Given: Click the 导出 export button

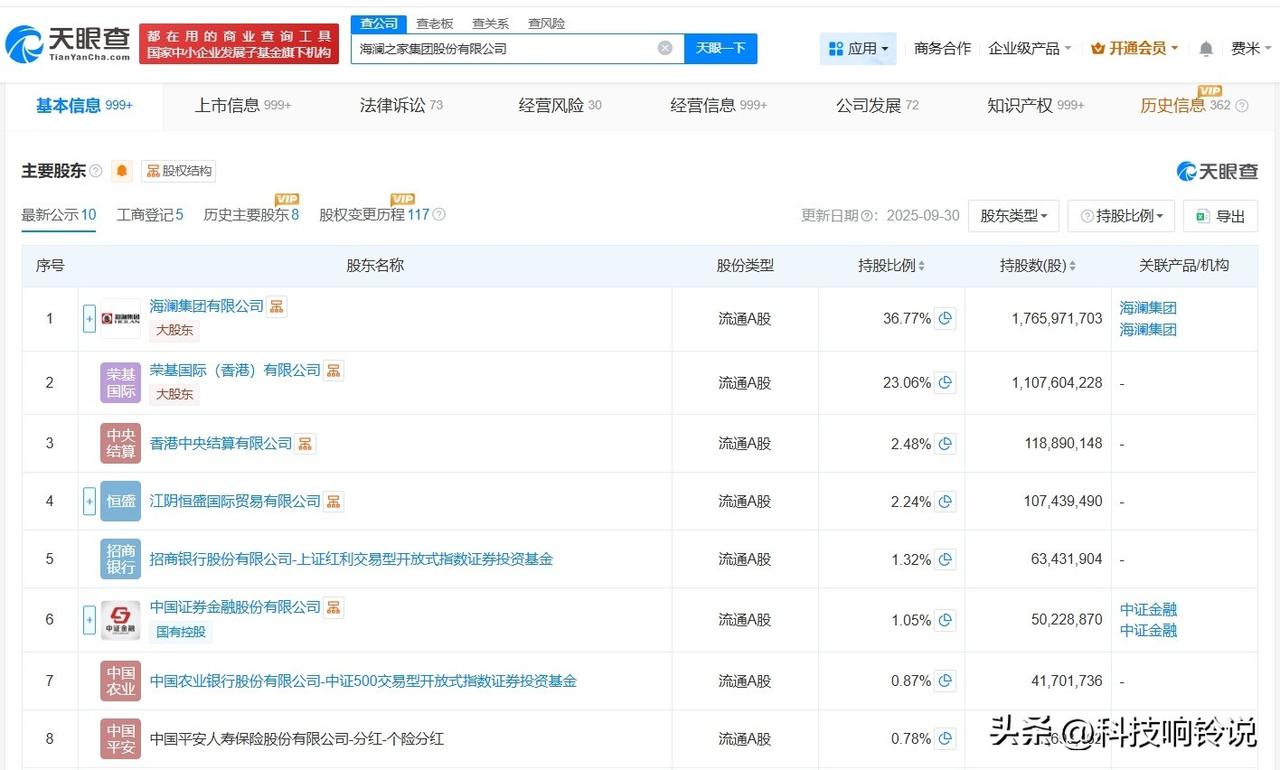Looking at the screenshot, I should pyautogui.click(x=1220, y=216).
